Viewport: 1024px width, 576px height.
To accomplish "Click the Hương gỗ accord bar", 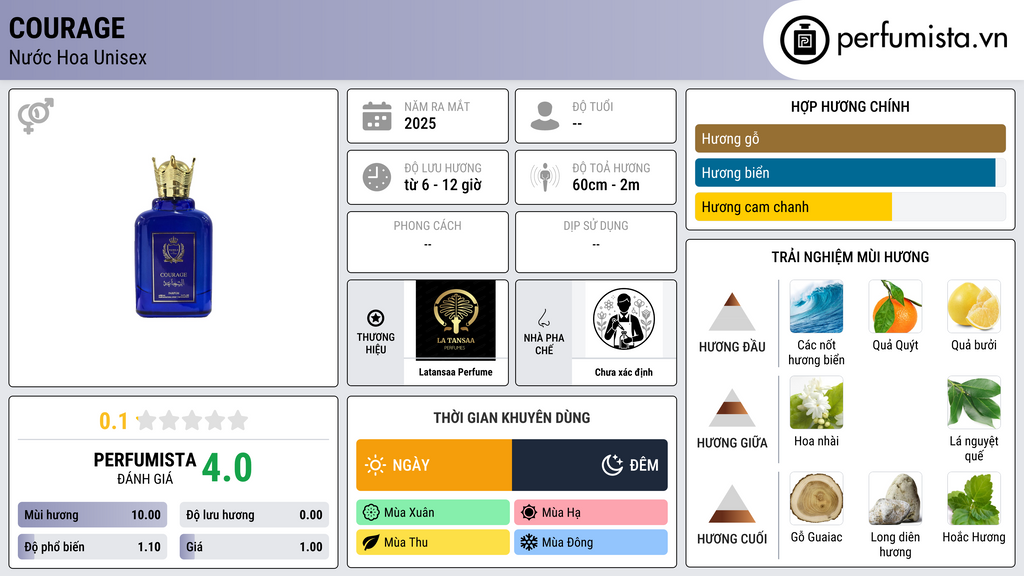I will [x=850, y=138].
